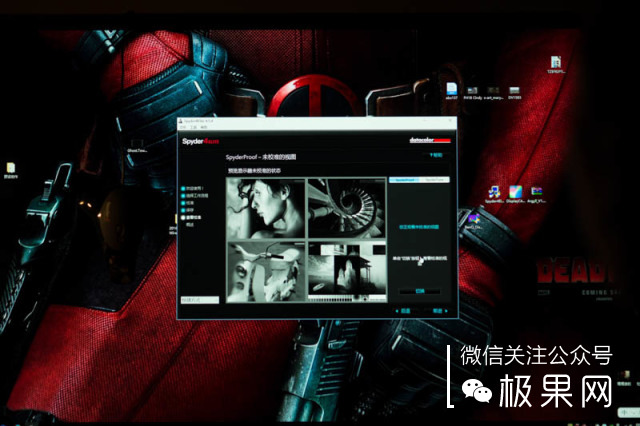This screenshot has width=640, height=426.
Task: Close the Spyder calibration window
Action: tap(451, 121)
